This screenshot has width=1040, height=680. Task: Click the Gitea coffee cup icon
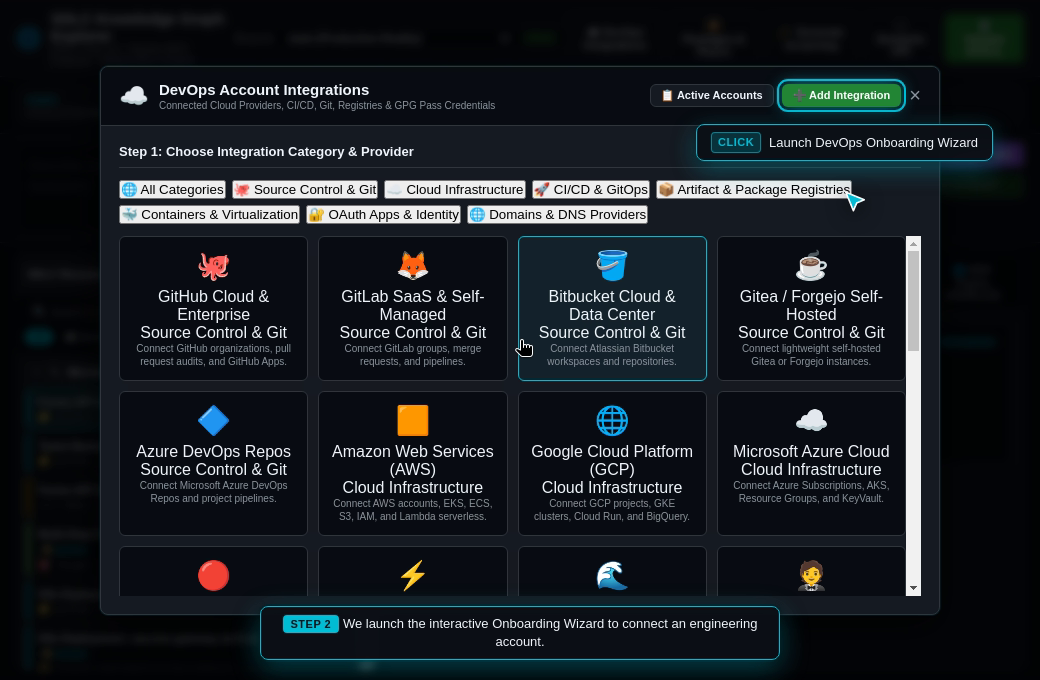coord(811,266)
